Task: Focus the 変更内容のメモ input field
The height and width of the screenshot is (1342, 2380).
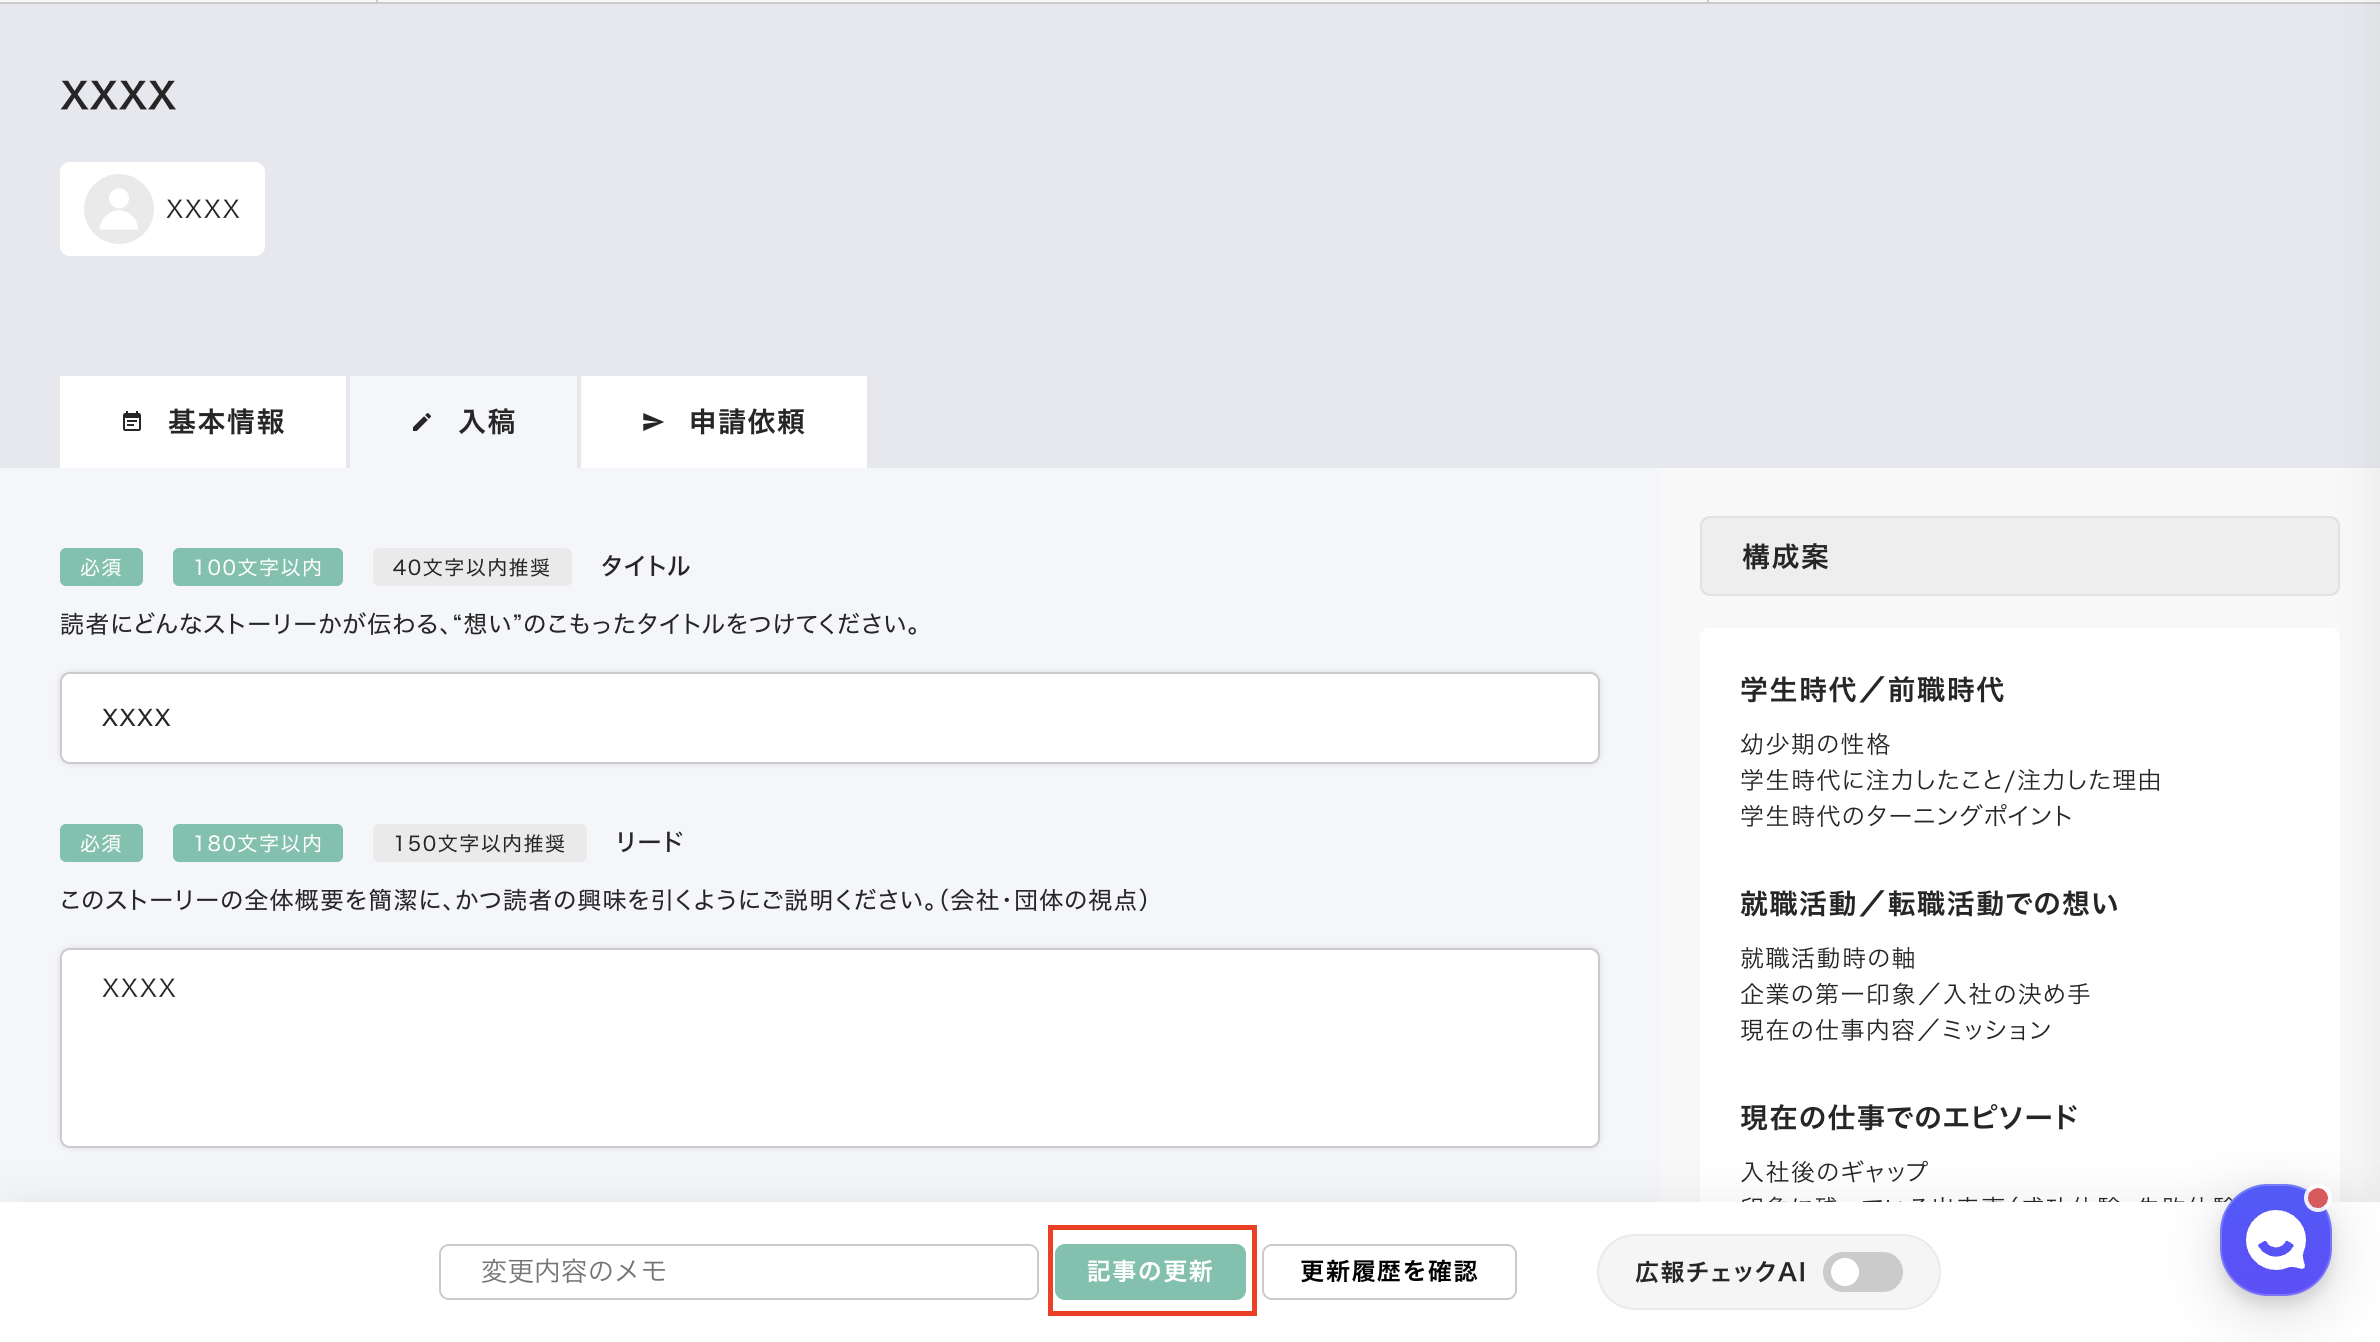Action: [738, 1271]
